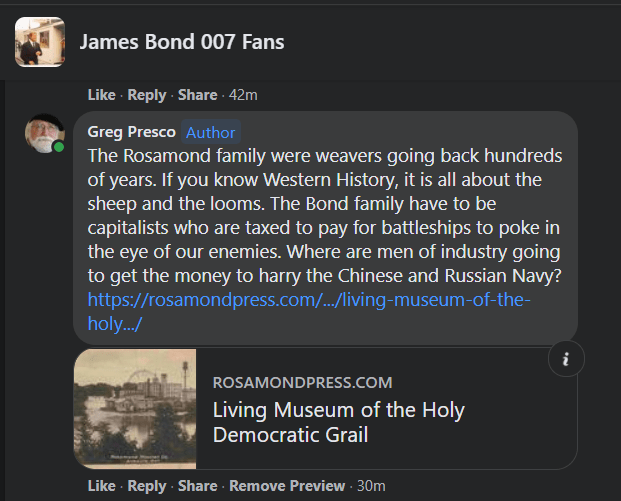Open the Living Museum of the Holy Democratic Grail title

tap(339, 422)
